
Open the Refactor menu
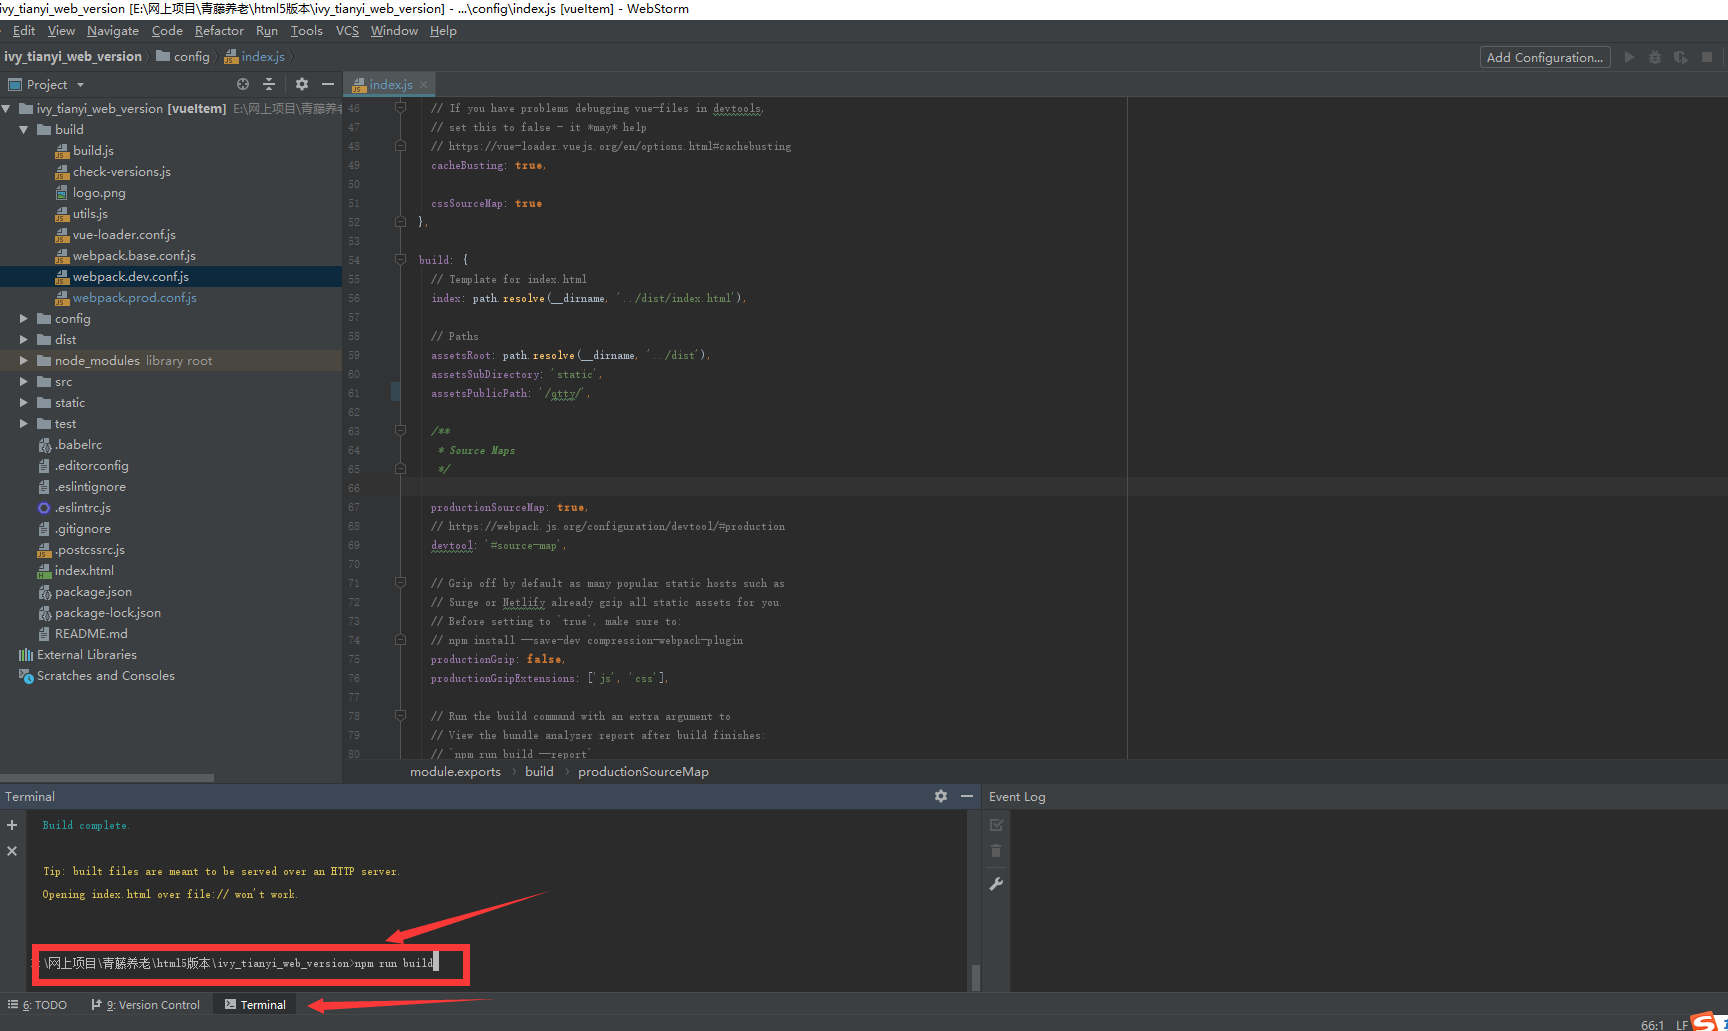point(219,31)
